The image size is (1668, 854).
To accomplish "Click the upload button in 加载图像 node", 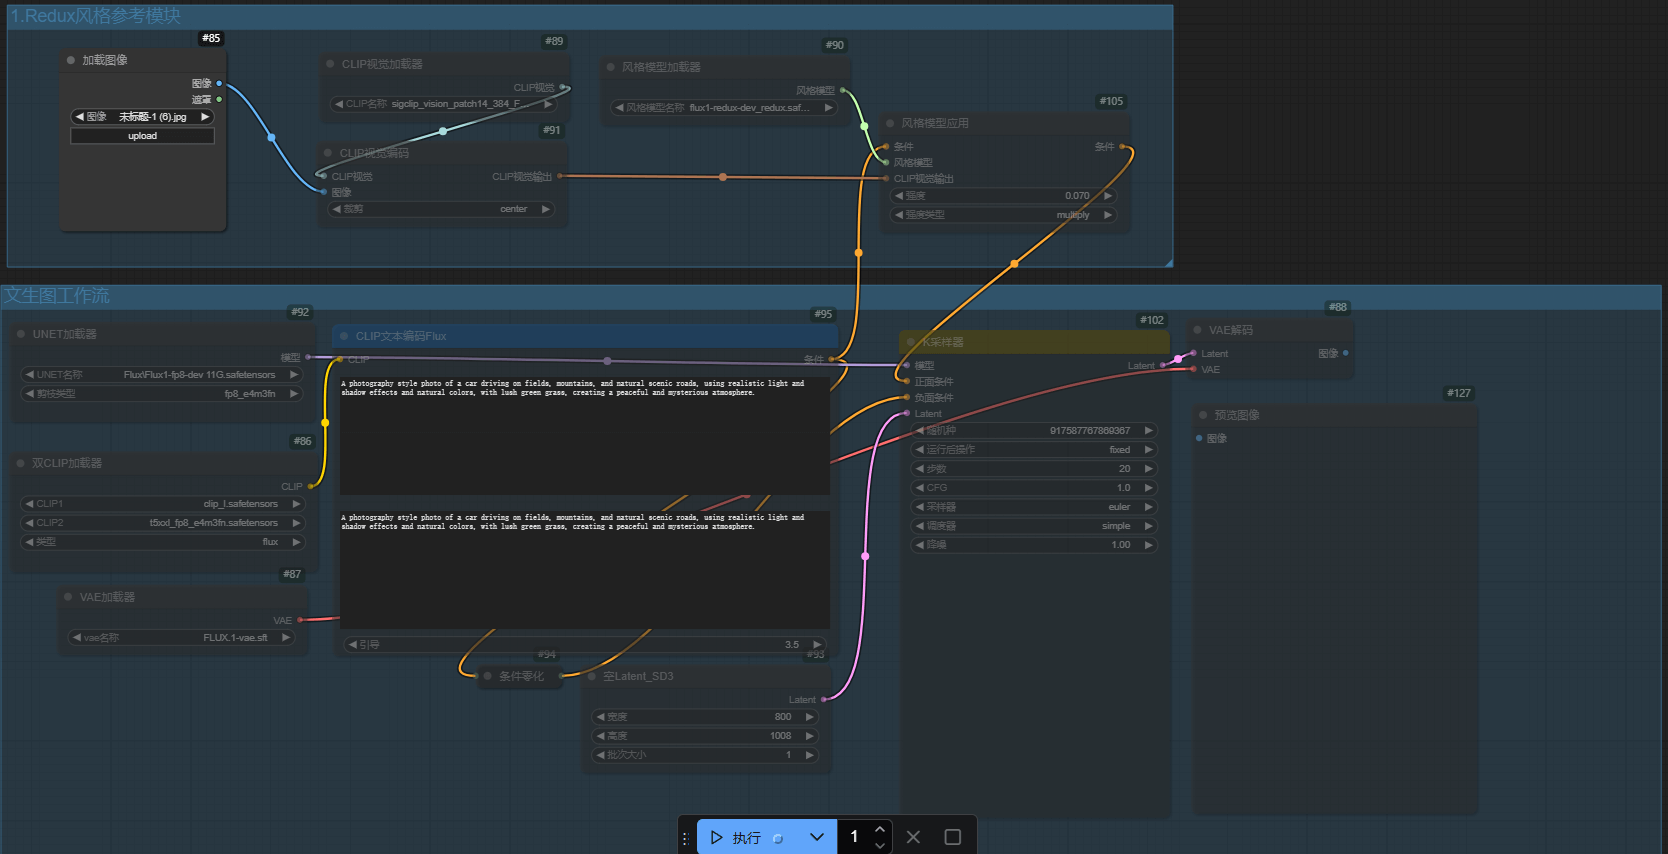I will [x=142, y=136].
